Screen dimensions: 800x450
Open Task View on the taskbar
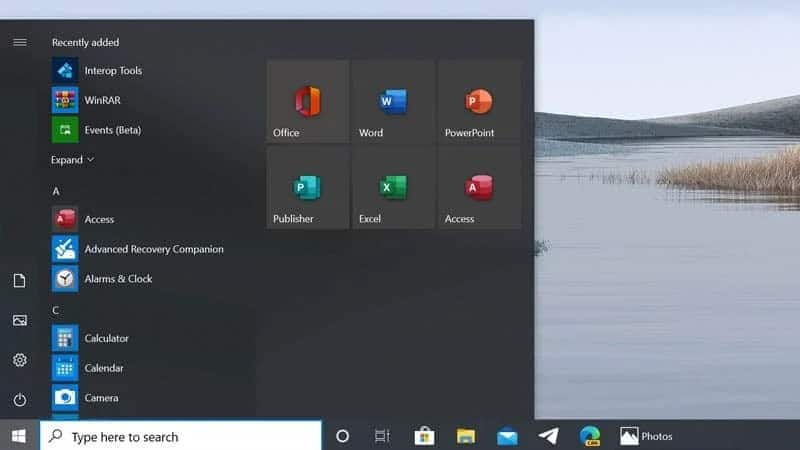[382, 436]
